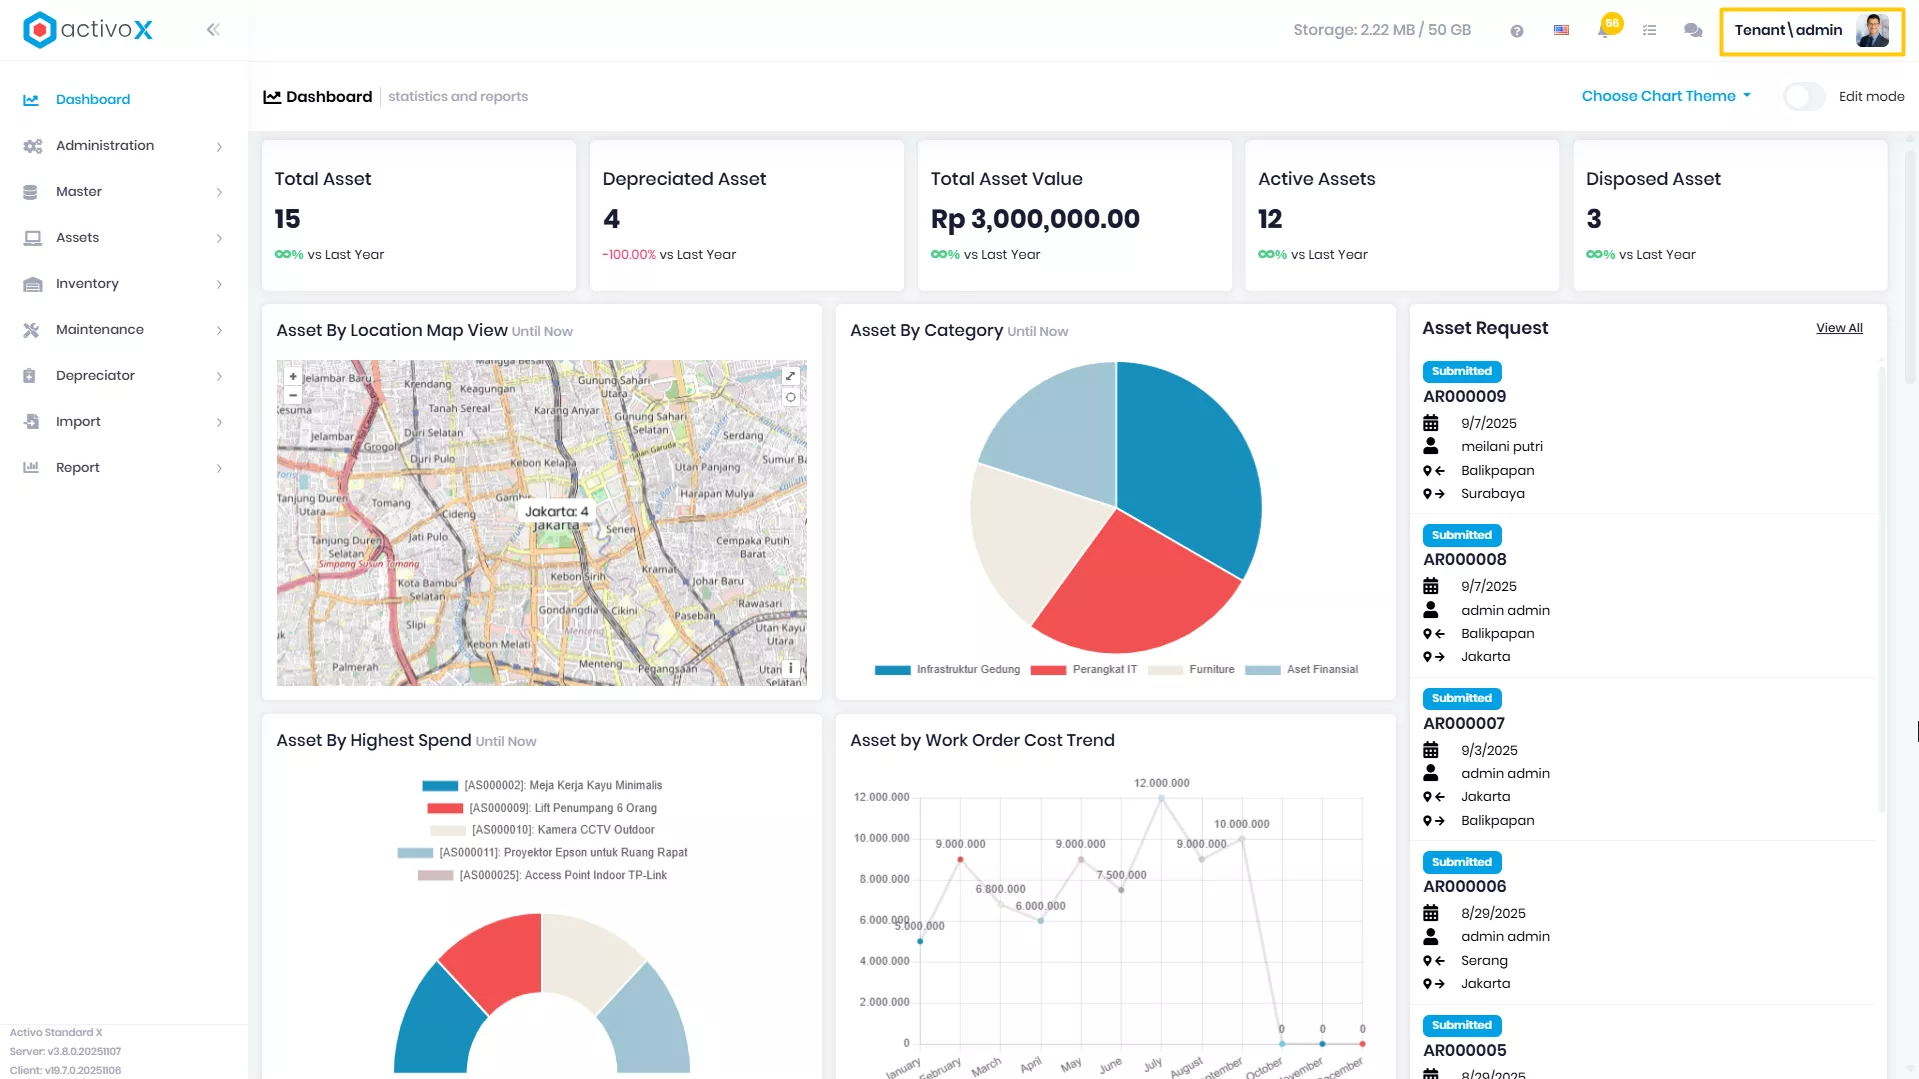Change language via the flag icon
The image size is (1919, 1079).
click(x=1561, y=30)
